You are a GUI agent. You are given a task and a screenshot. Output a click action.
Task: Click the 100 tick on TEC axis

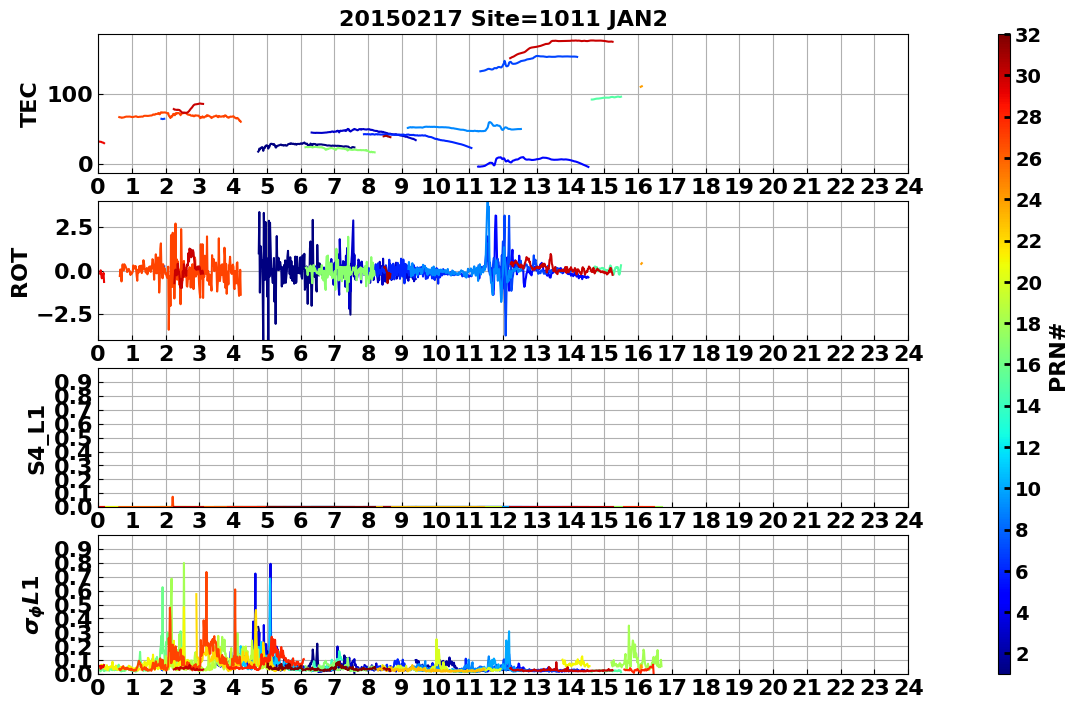(70, 95)
